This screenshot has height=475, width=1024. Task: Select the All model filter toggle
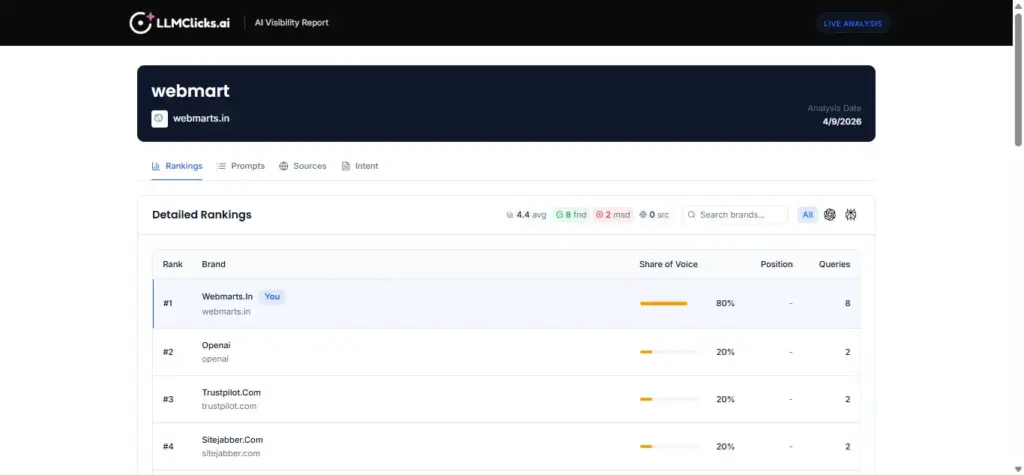807,214
